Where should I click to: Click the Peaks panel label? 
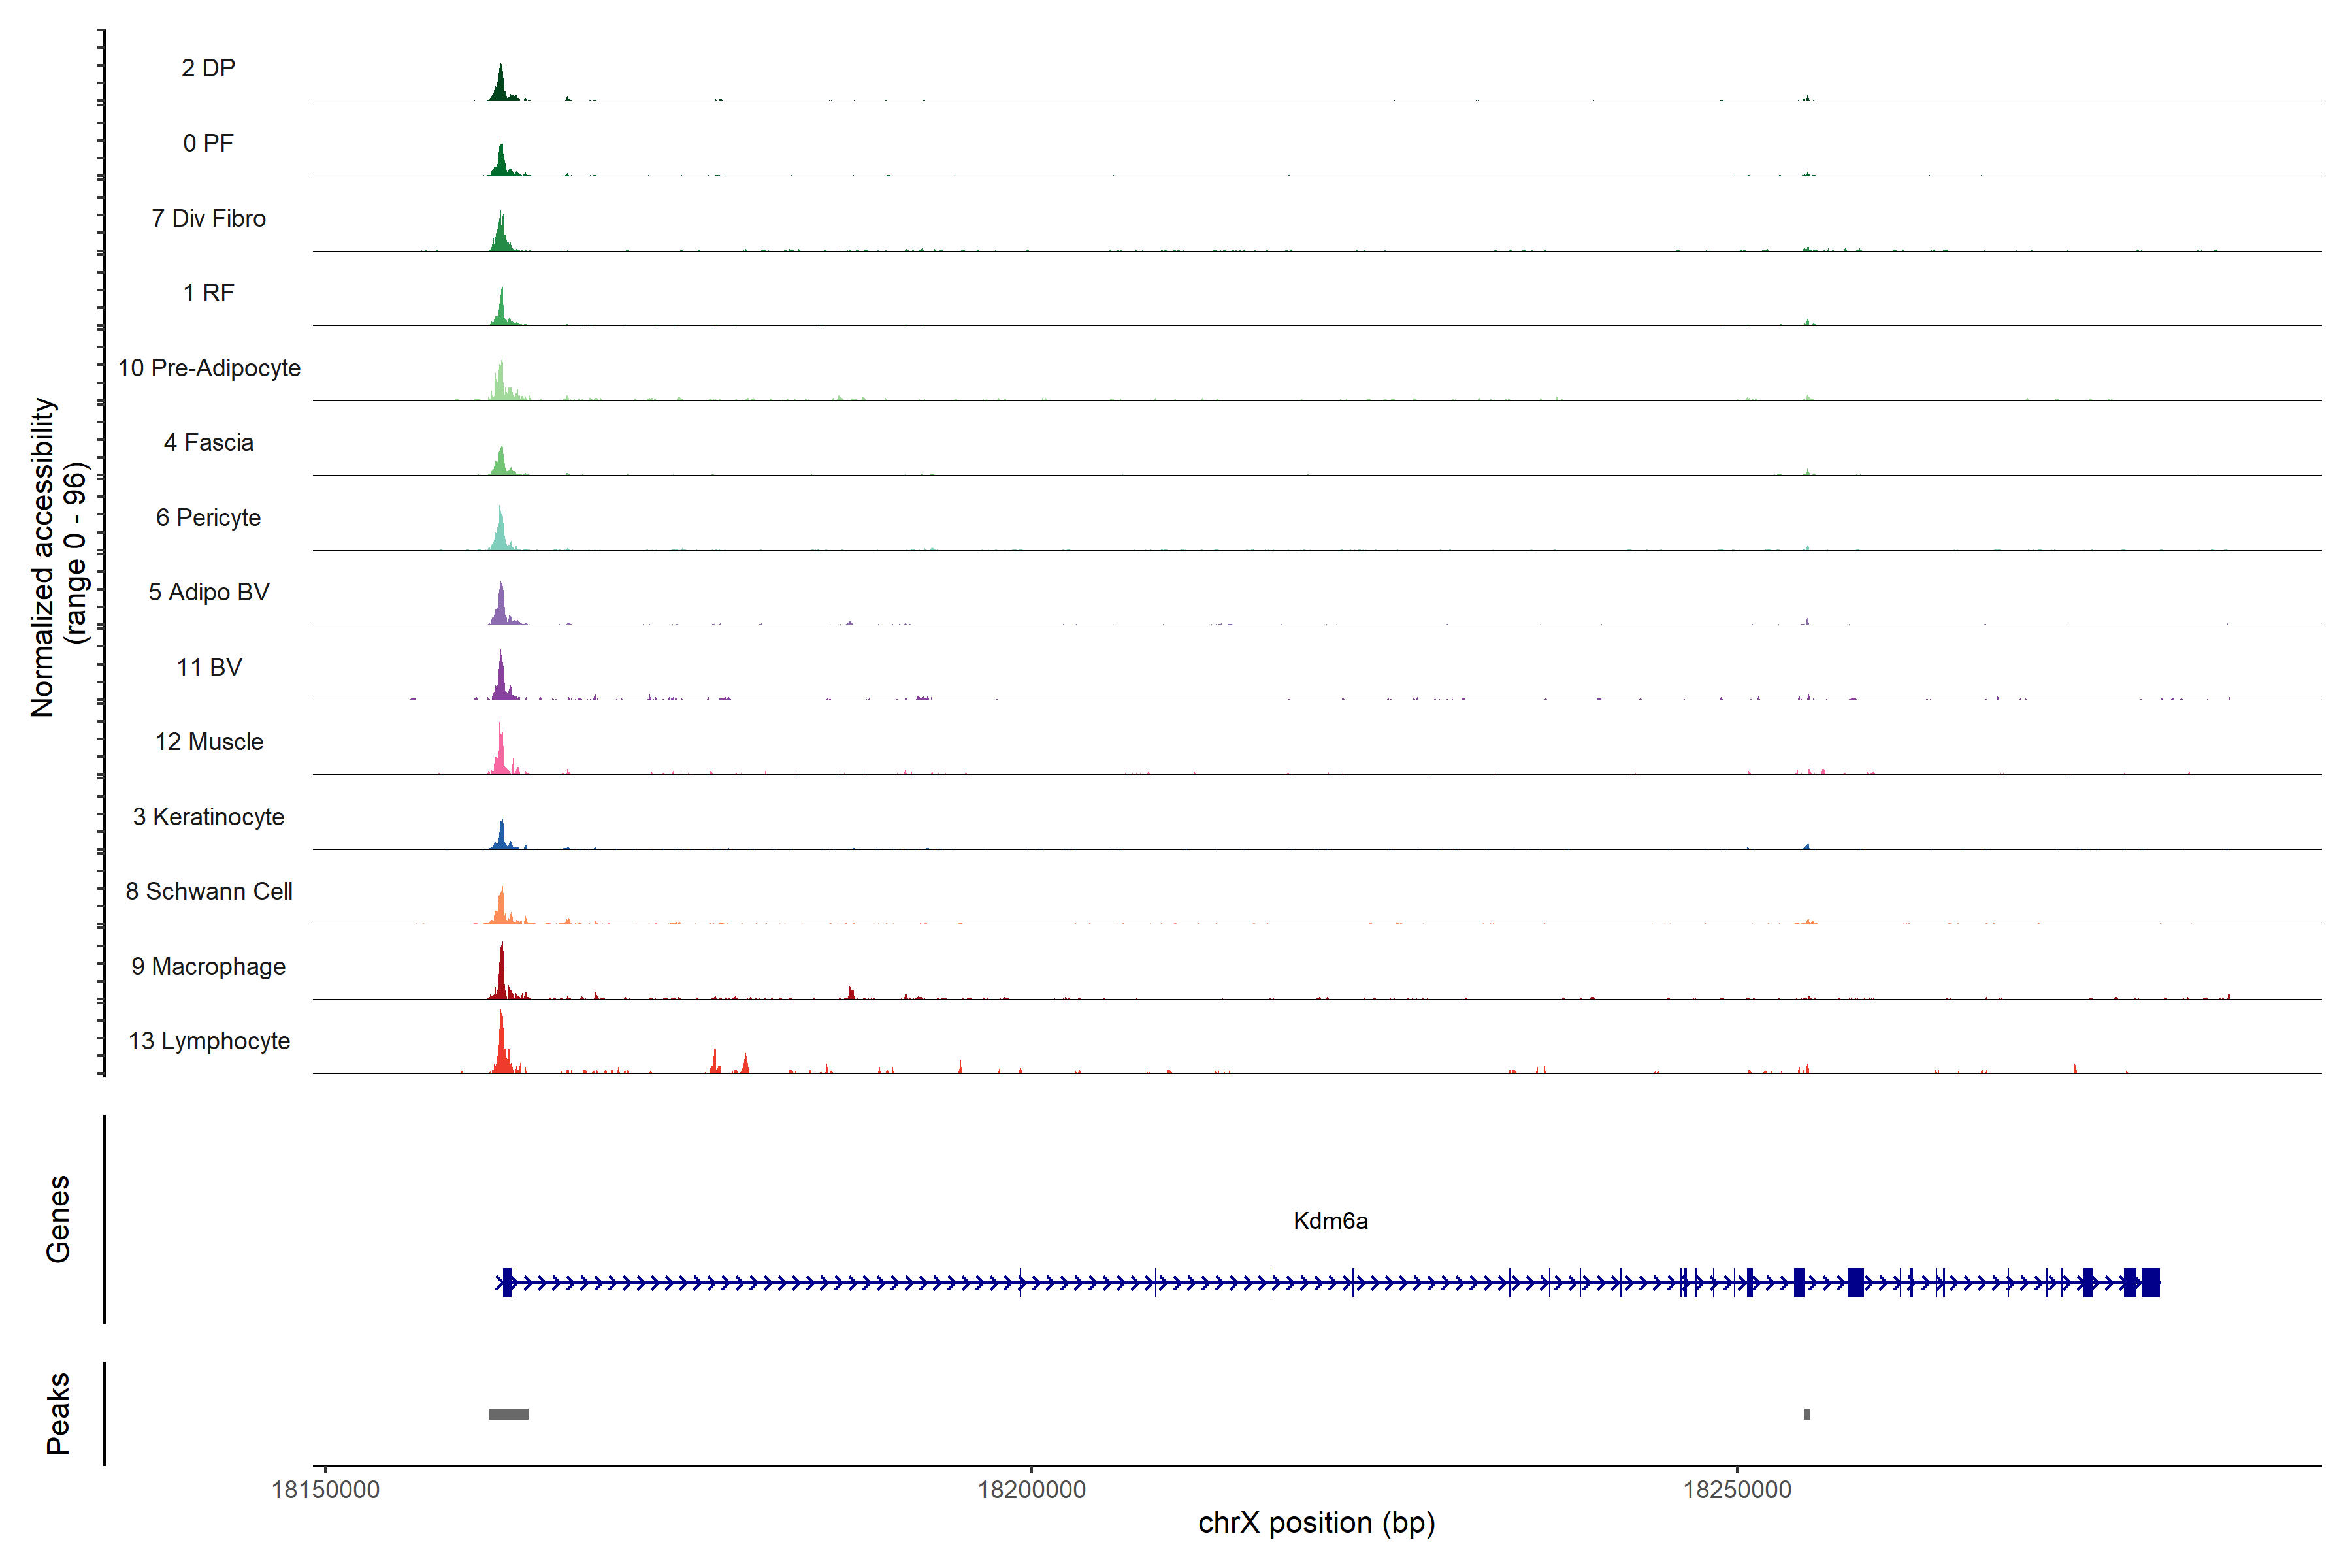coord(58,1413)
